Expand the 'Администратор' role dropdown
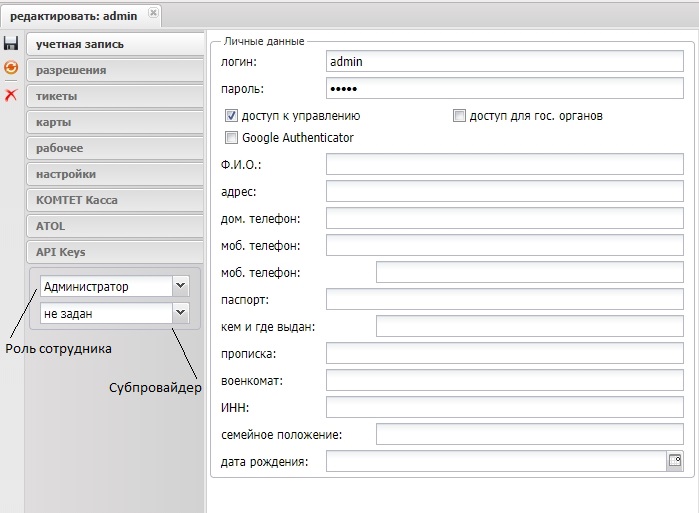The width and height of the screenshot is (699, 513). [180, 287]
